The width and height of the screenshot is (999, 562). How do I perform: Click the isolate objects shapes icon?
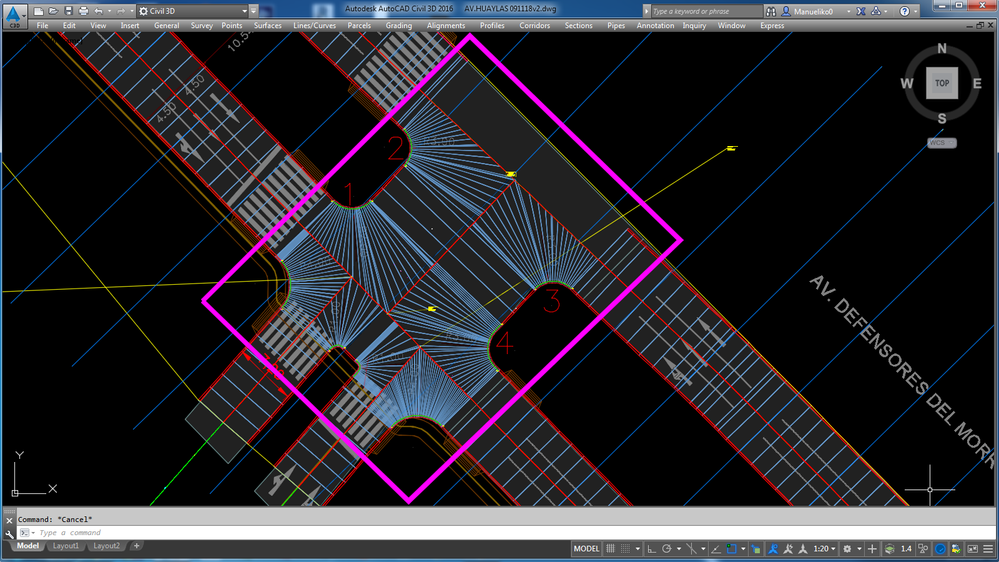point(923,549)
